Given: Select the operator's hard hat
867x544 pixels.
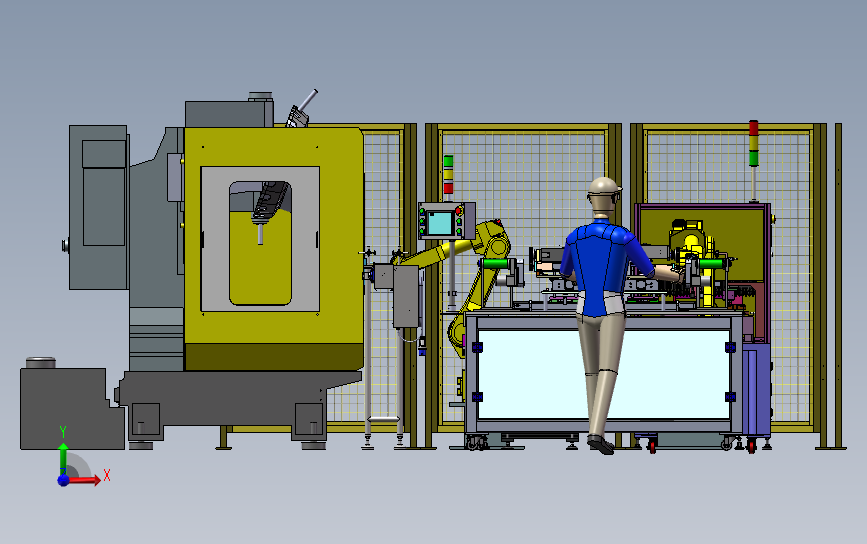Looking at the screenshot, I should click(x=603, y=186).
